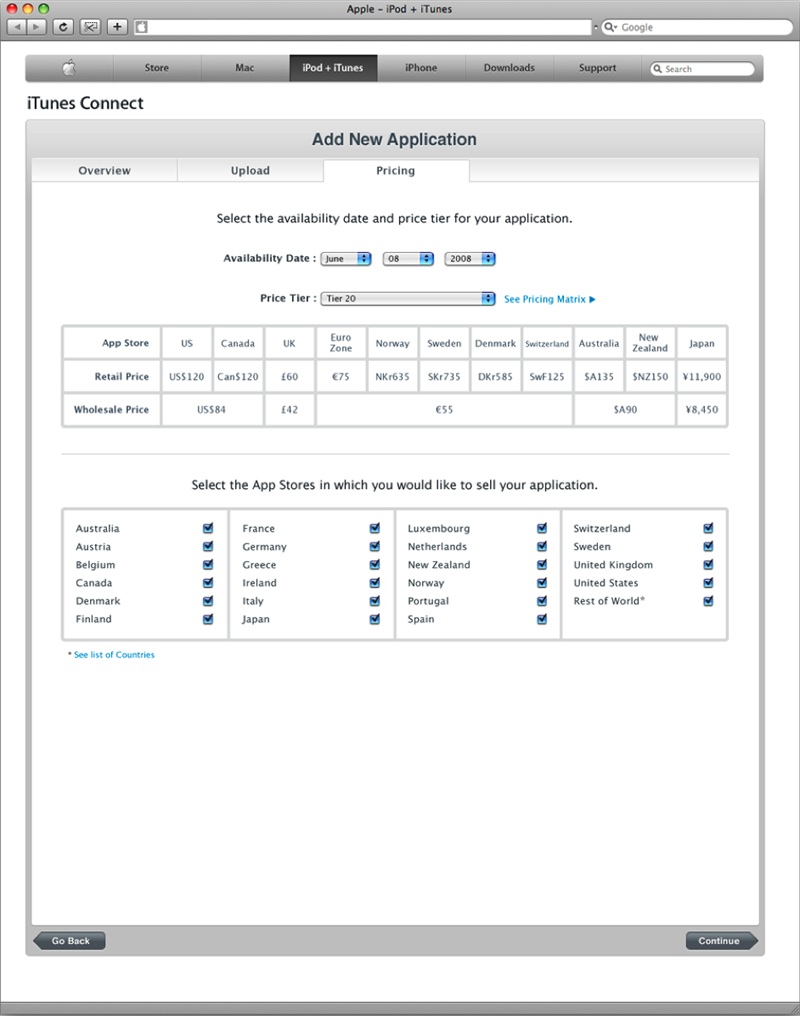Click See Pricing Matrix link
Image resolution: width=800 pixels, height=1016 pixels.
(x=549, y=299)
